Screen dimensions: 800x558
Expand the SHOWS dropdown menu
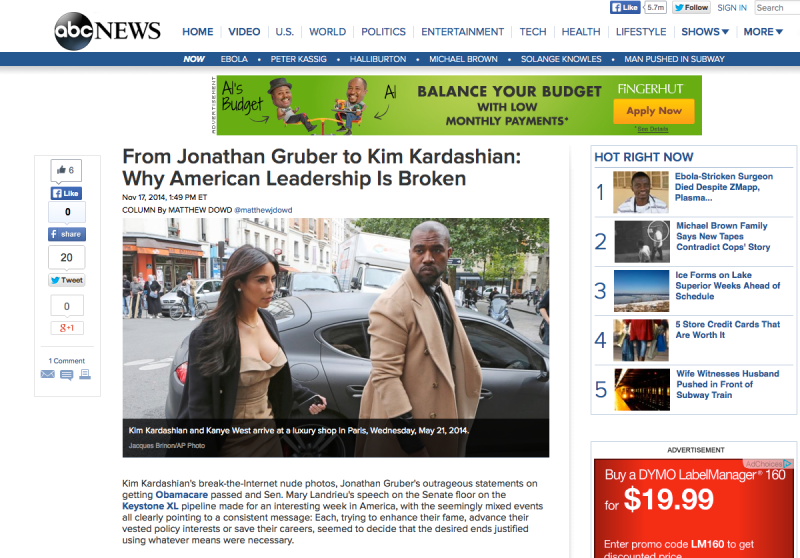pyautogui.click(x=705, y=32)
